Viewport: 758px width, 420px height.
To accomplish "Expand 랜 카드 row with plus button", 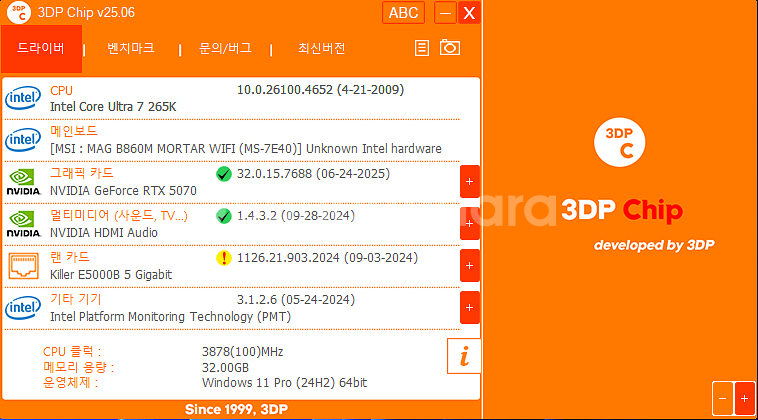I will tap(469, 266).
